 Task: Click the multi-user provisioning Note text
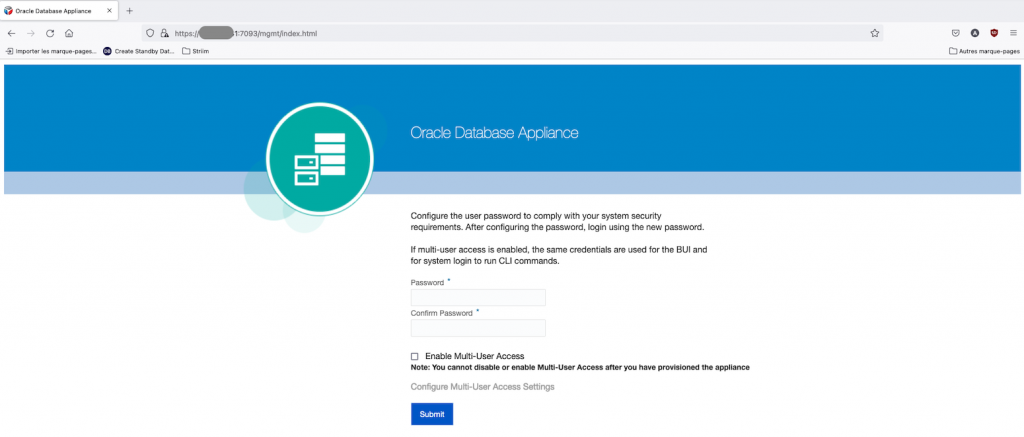(580, 368)
